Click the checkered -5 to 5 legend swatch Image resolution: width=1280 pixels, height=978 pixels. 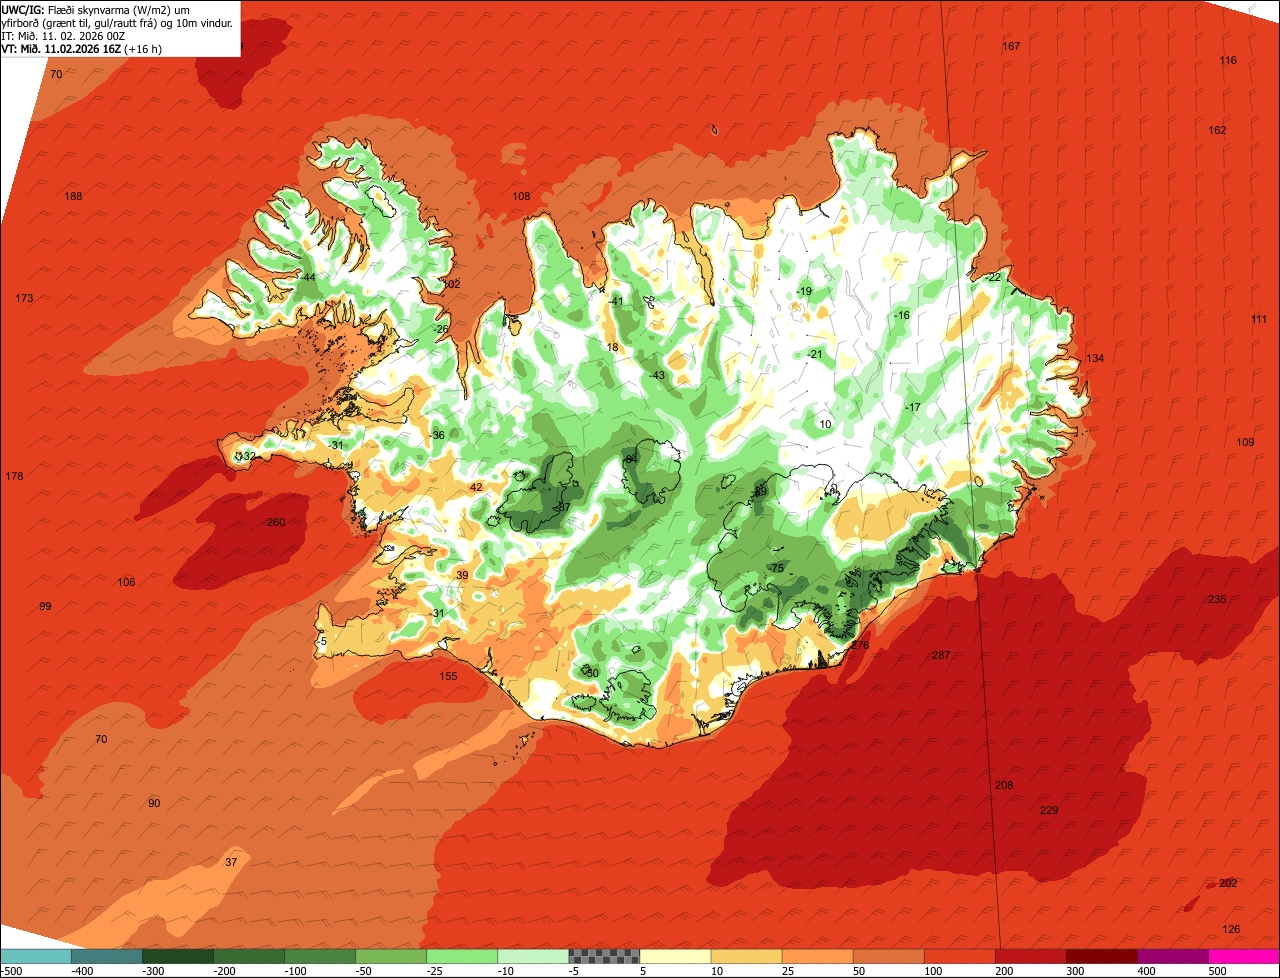click(604, 956)
